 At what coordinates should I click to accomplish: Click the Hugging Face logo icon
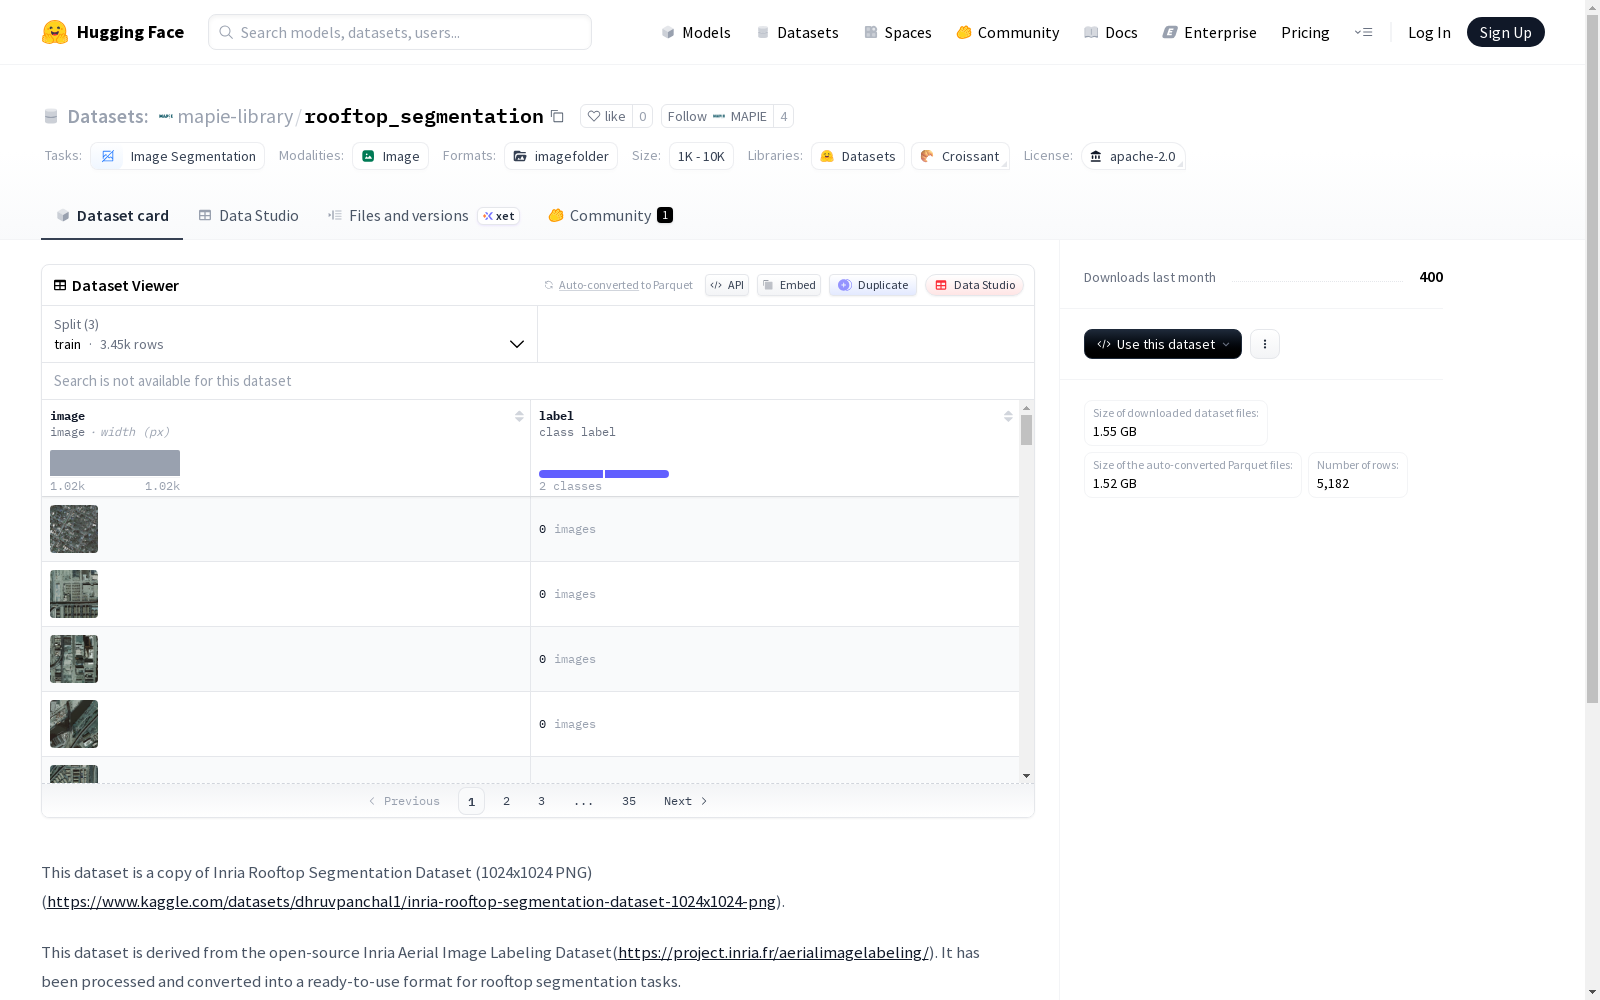(x=55, y=32)
